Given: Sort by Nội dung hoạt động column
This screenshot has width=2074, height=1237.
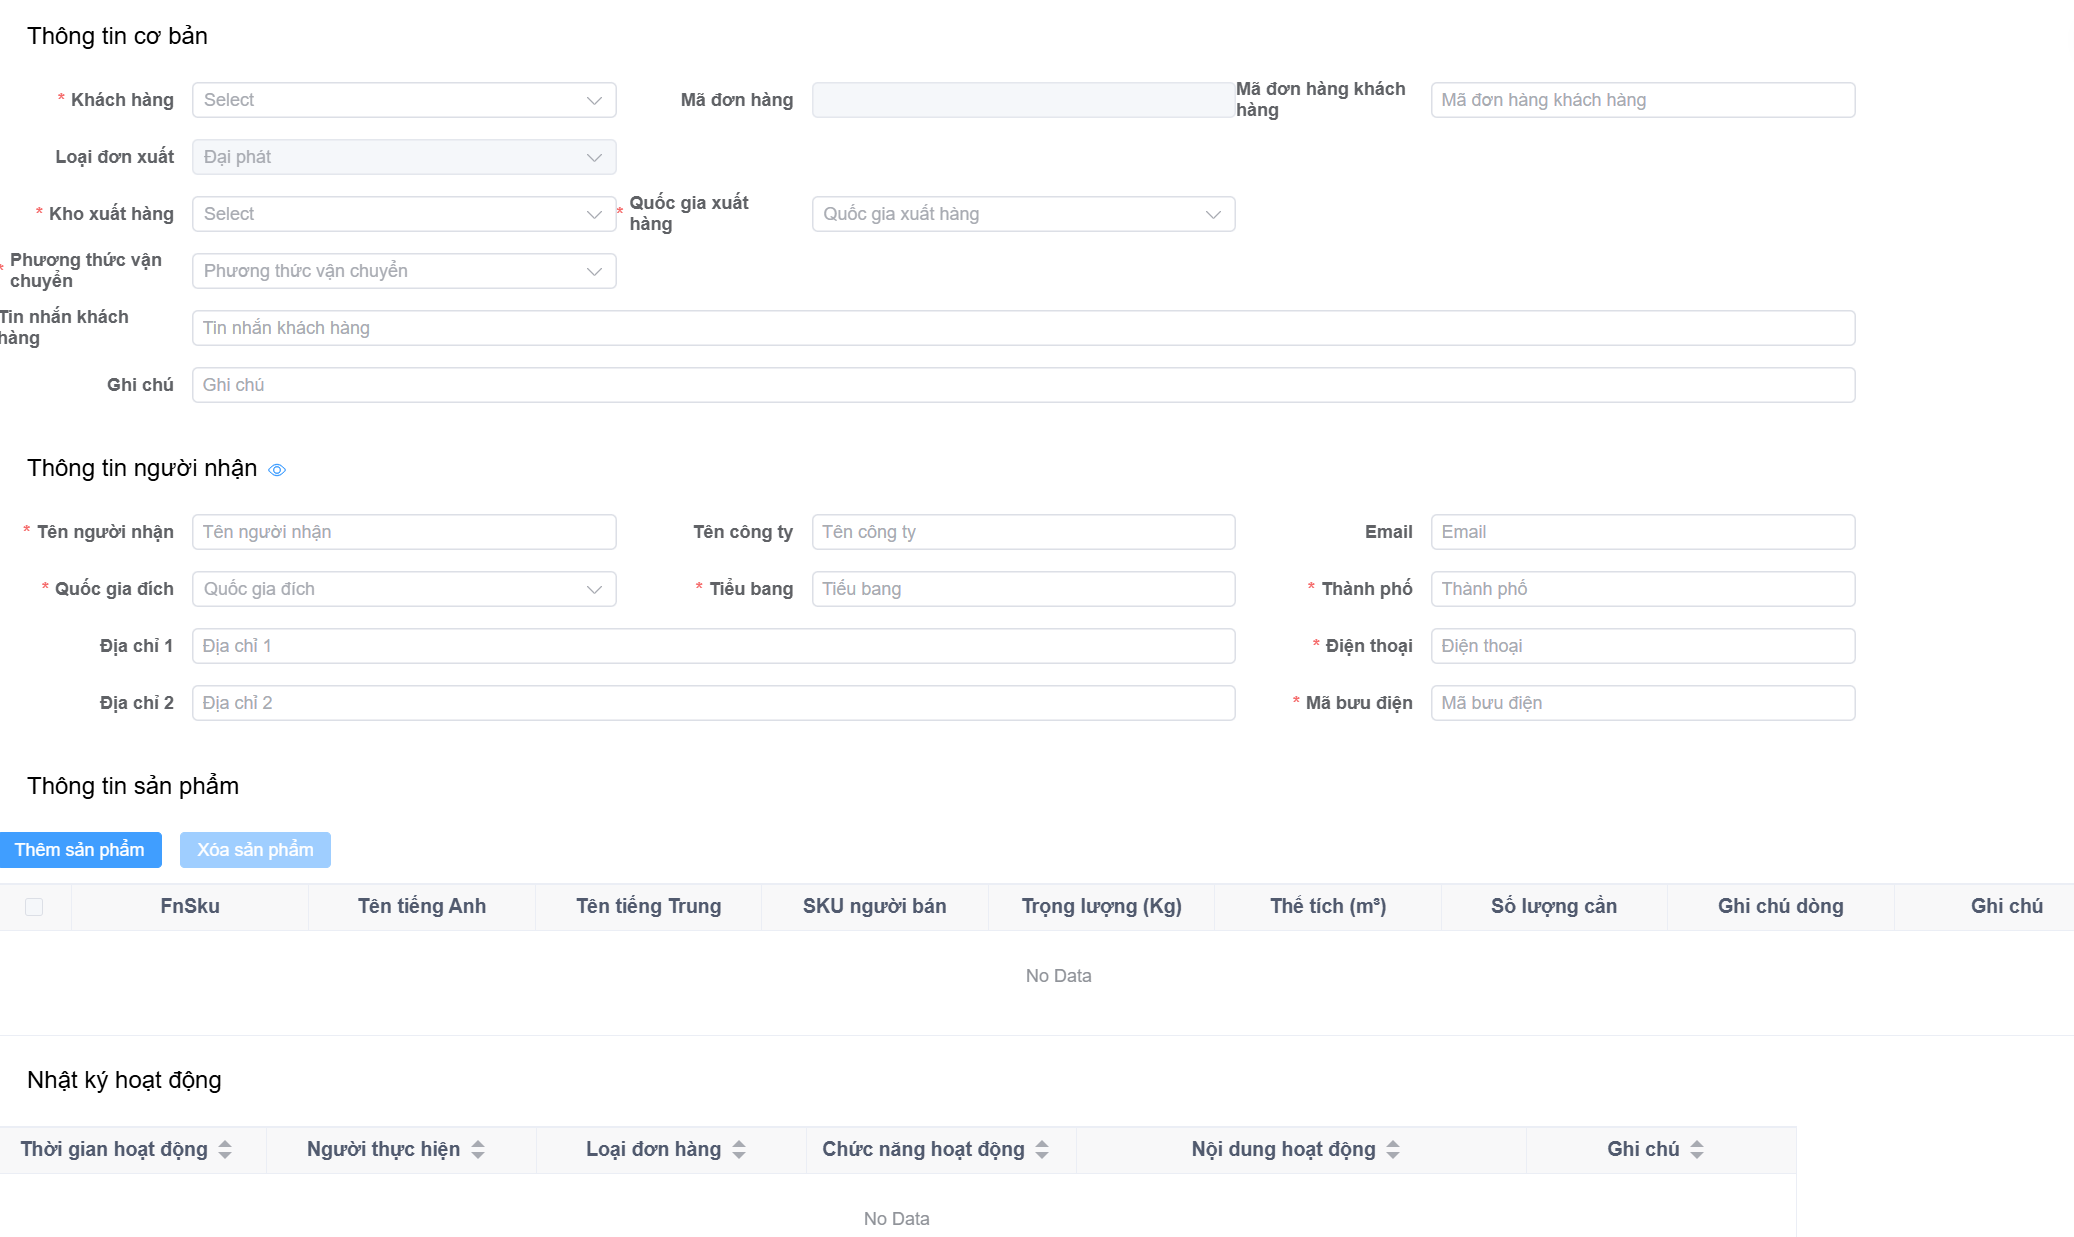Looking at the screenshot, I should [1393, 1150].
